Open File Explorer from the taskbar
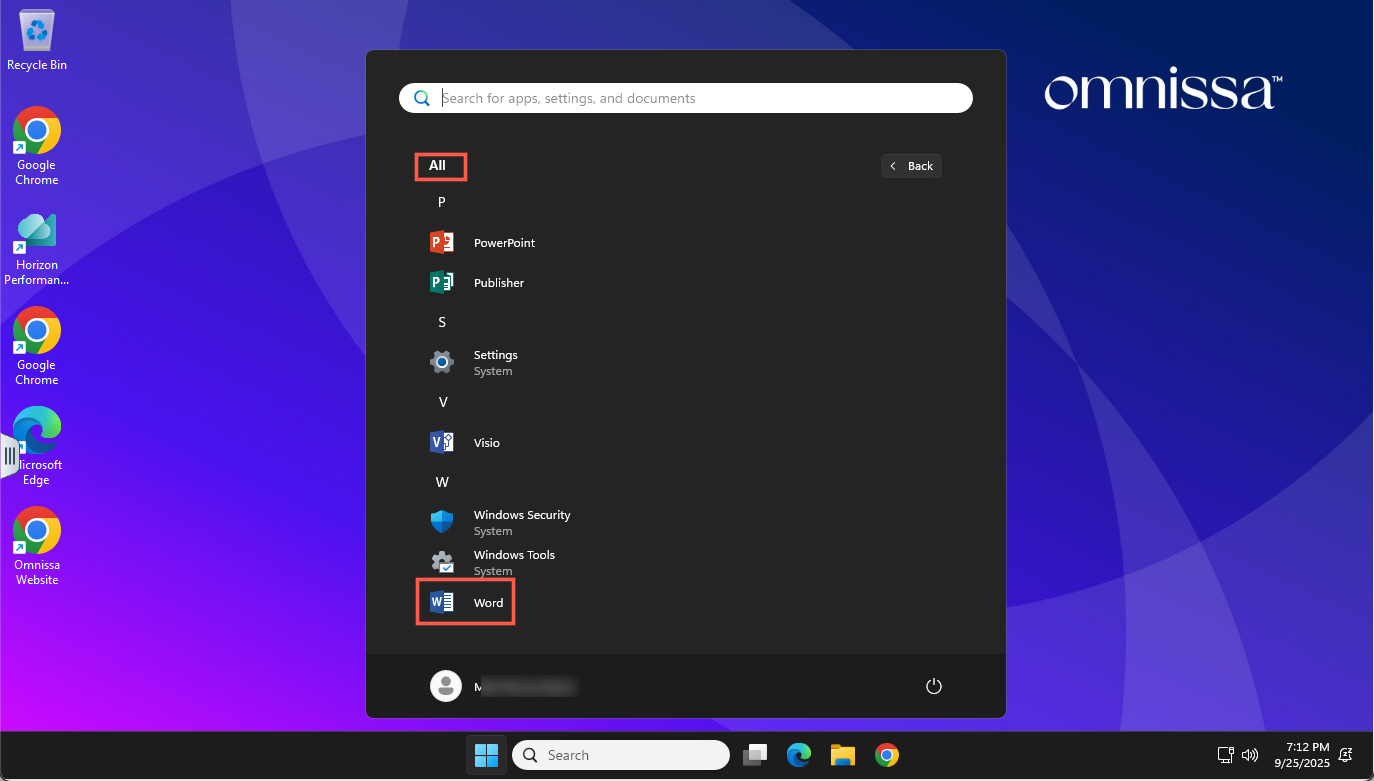1374x781 pixels. pos(842,755)
